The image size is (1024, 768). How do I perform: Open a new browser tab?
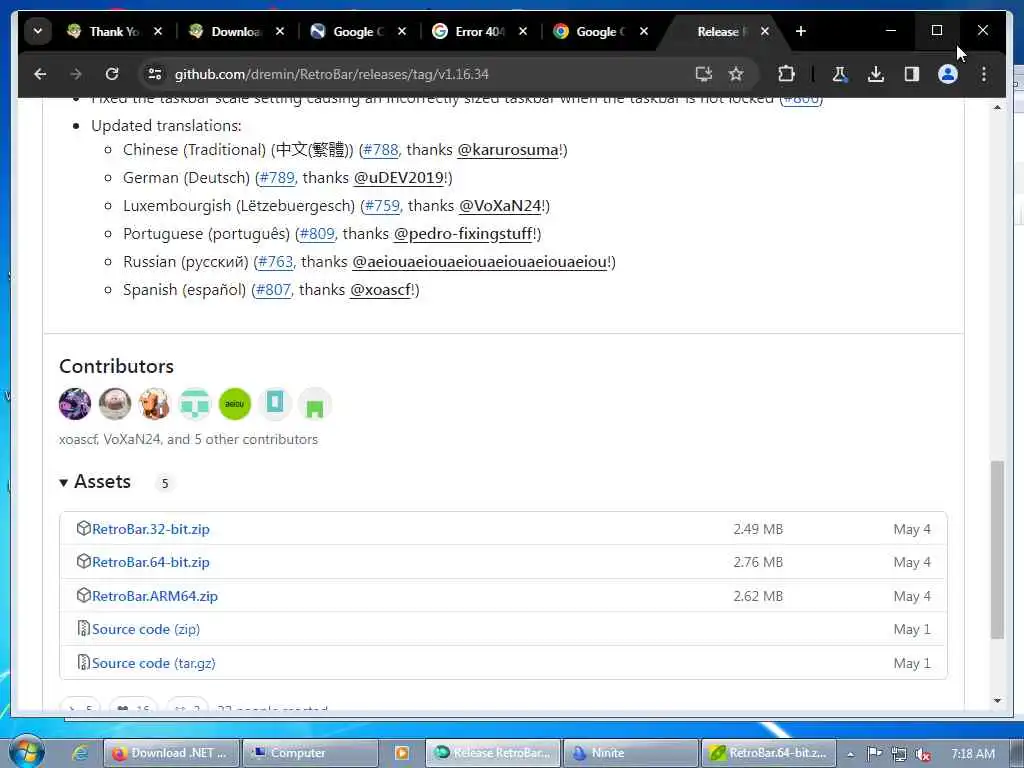coord(801,31)
